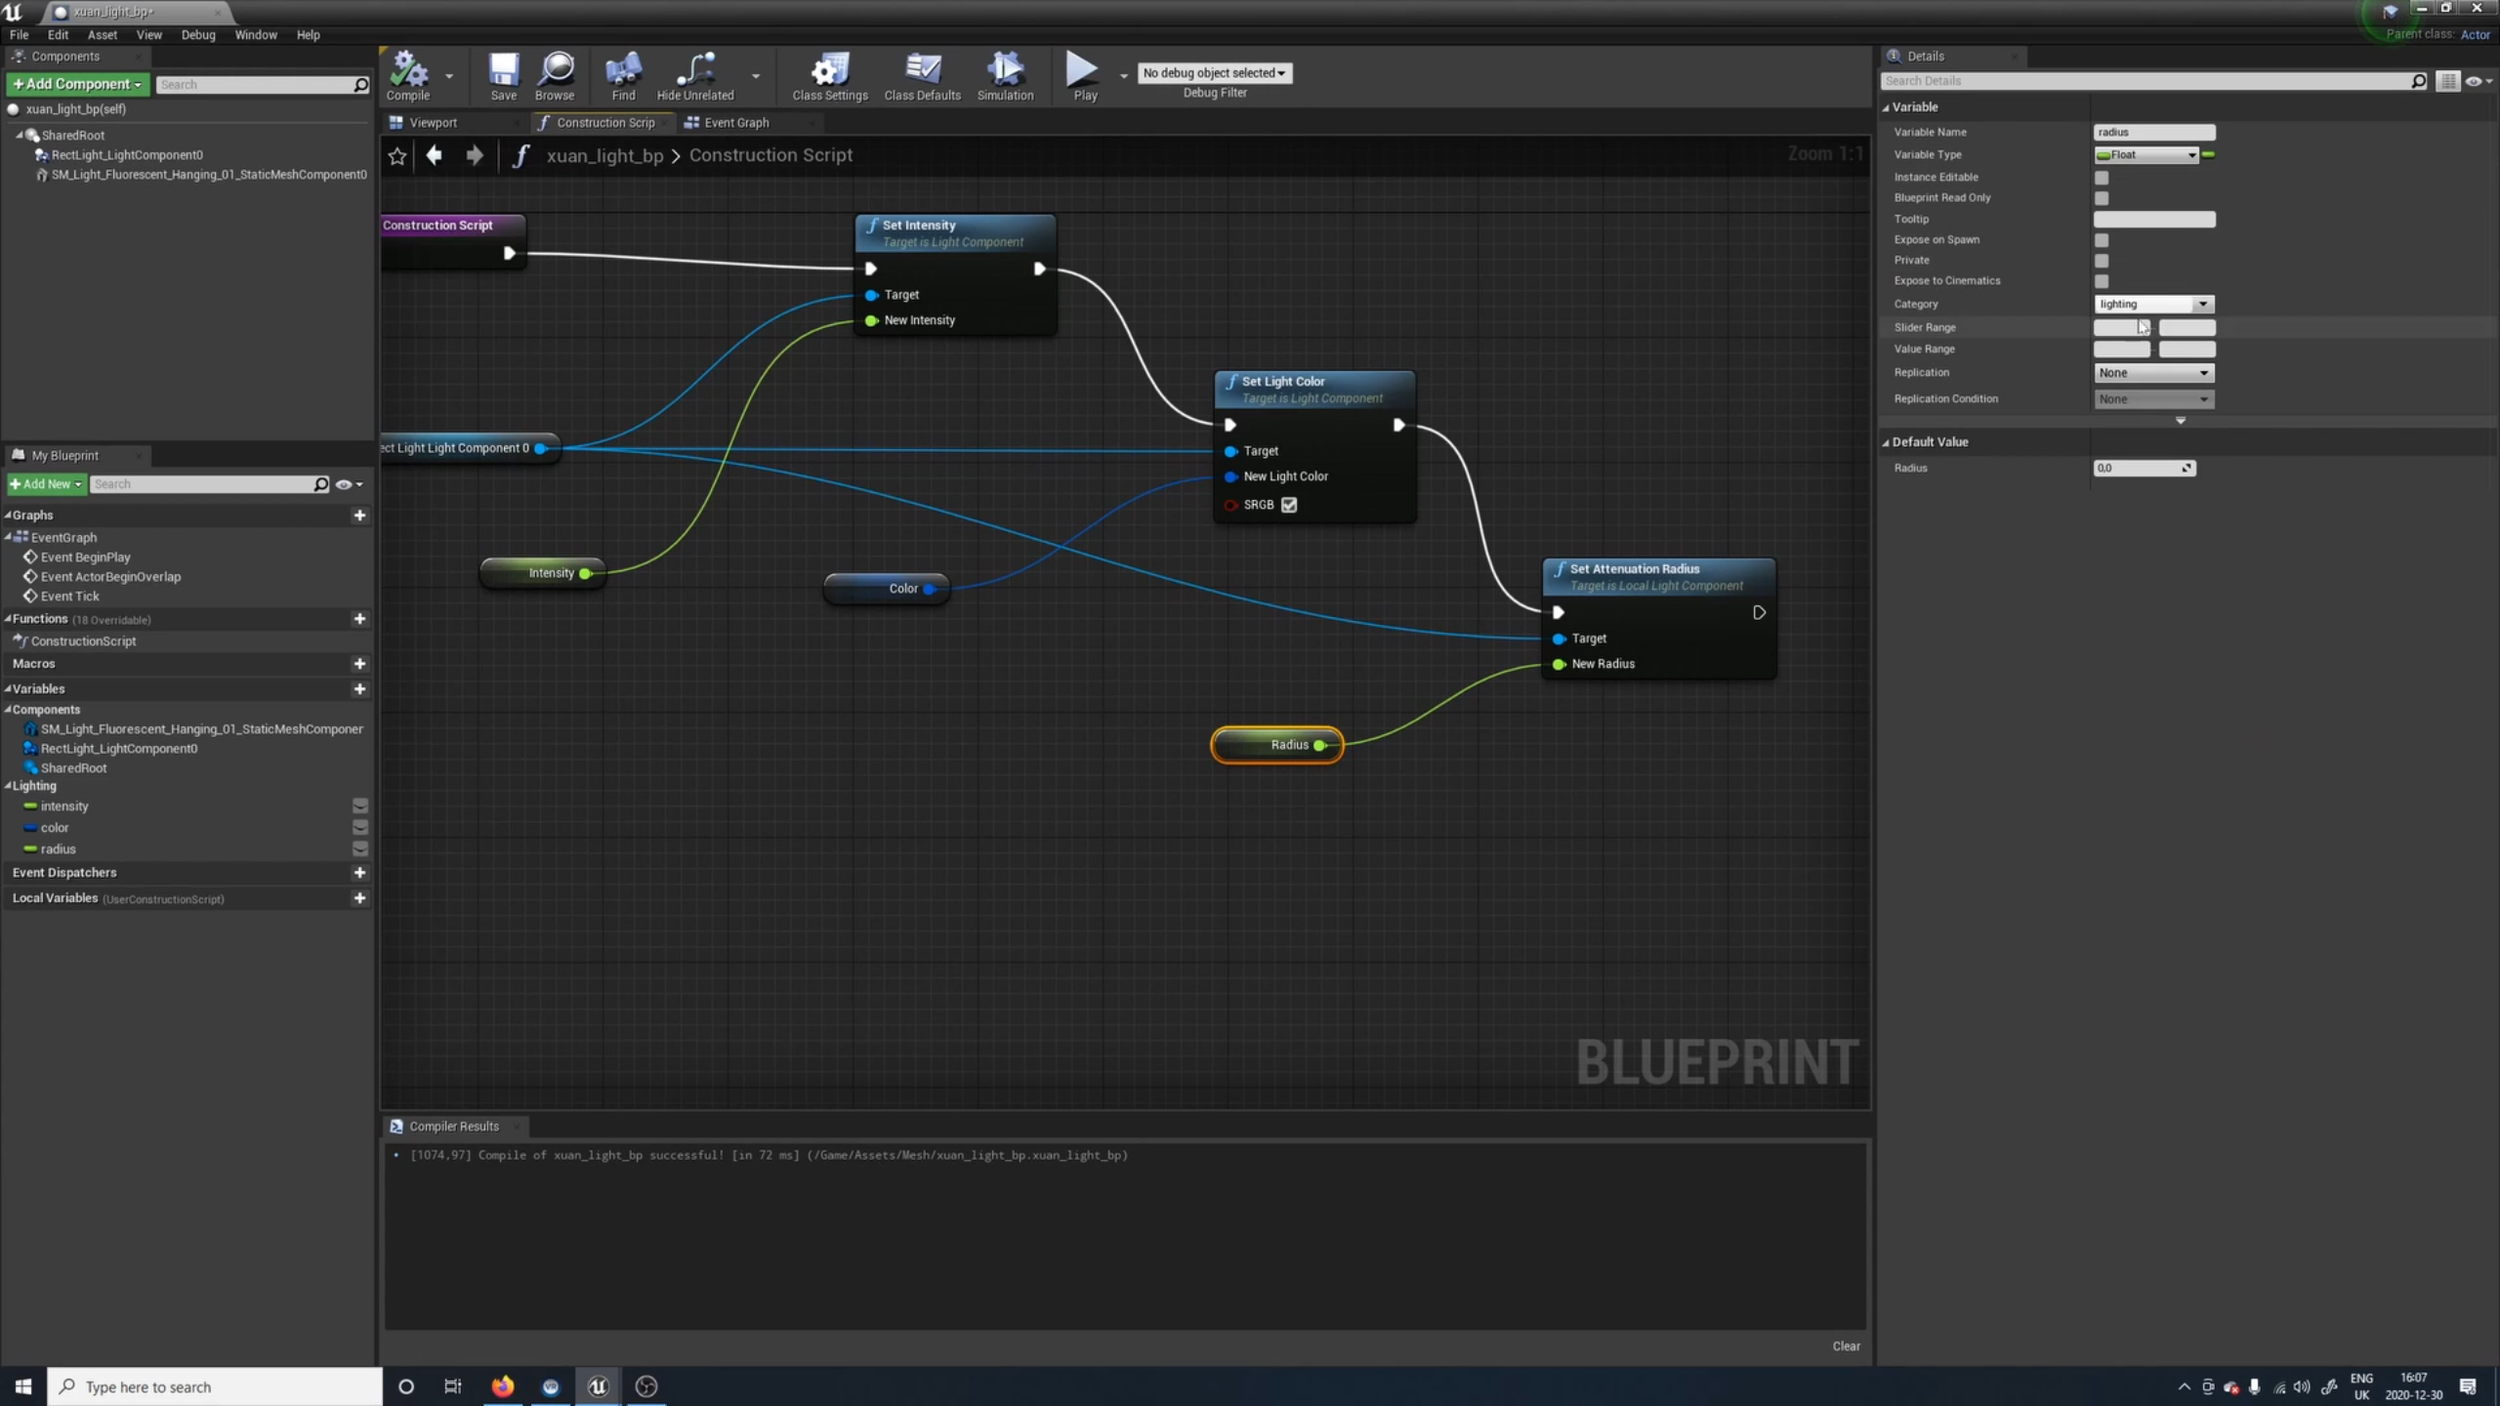Switch to the Event Graph tab

pos(735,122)
